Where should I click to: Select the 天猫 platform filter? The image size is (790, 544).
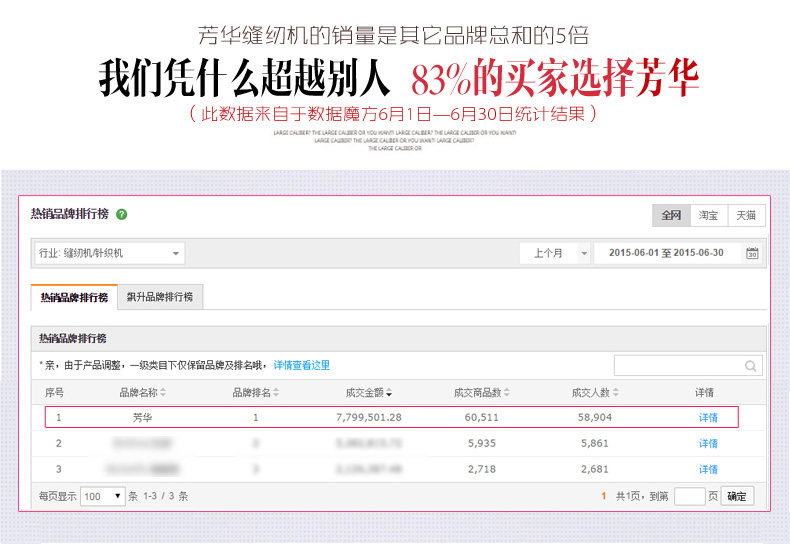click(746, 216)
